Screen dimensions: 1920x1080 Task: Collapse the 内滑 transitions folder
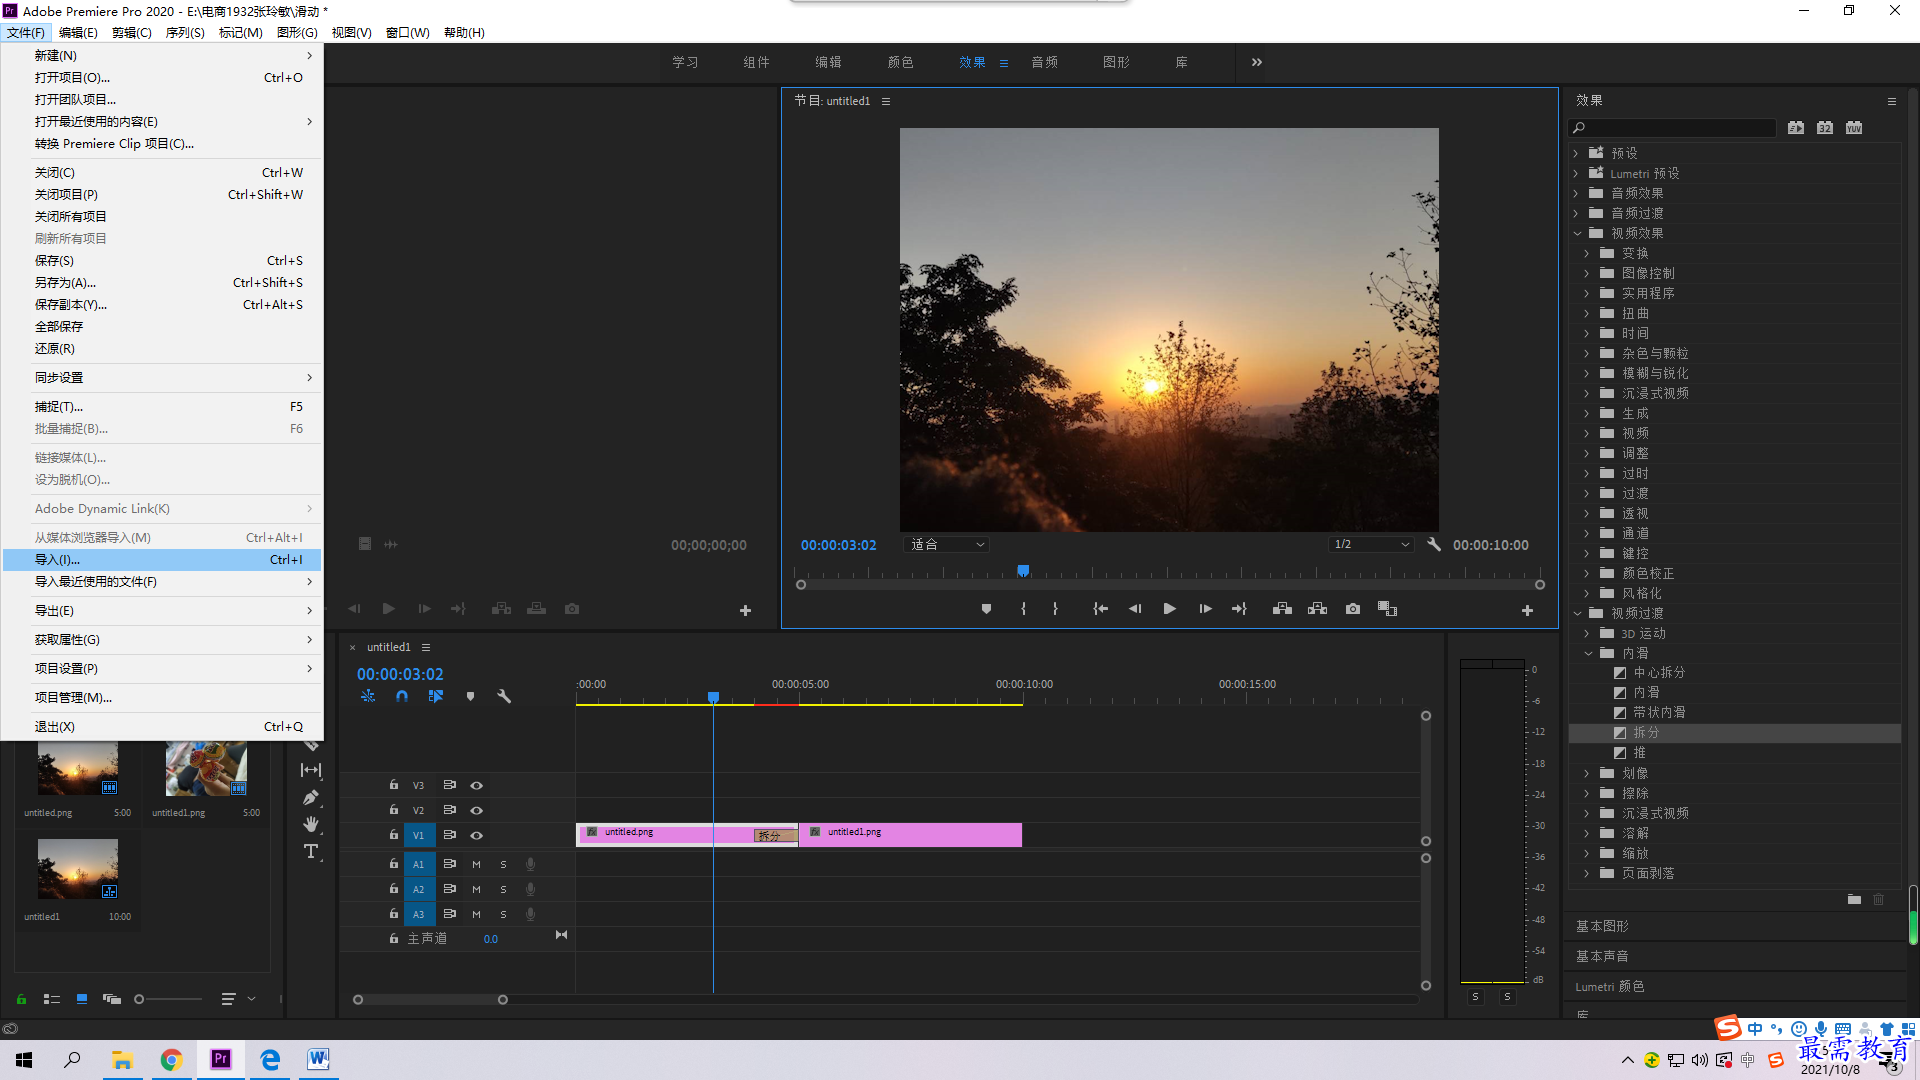[x=1588, y=653]
